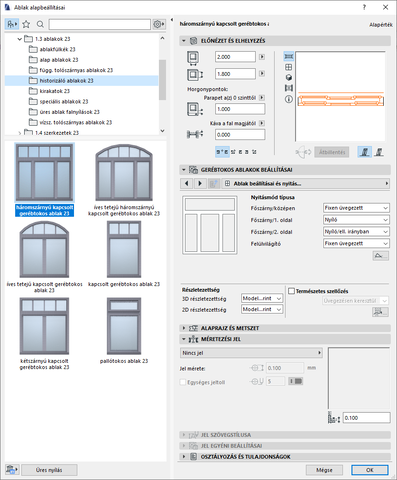Screen dimensions: 397x480
Task: Collapse 1.3 ablakok 23 folder
Action: pos(20,39)
